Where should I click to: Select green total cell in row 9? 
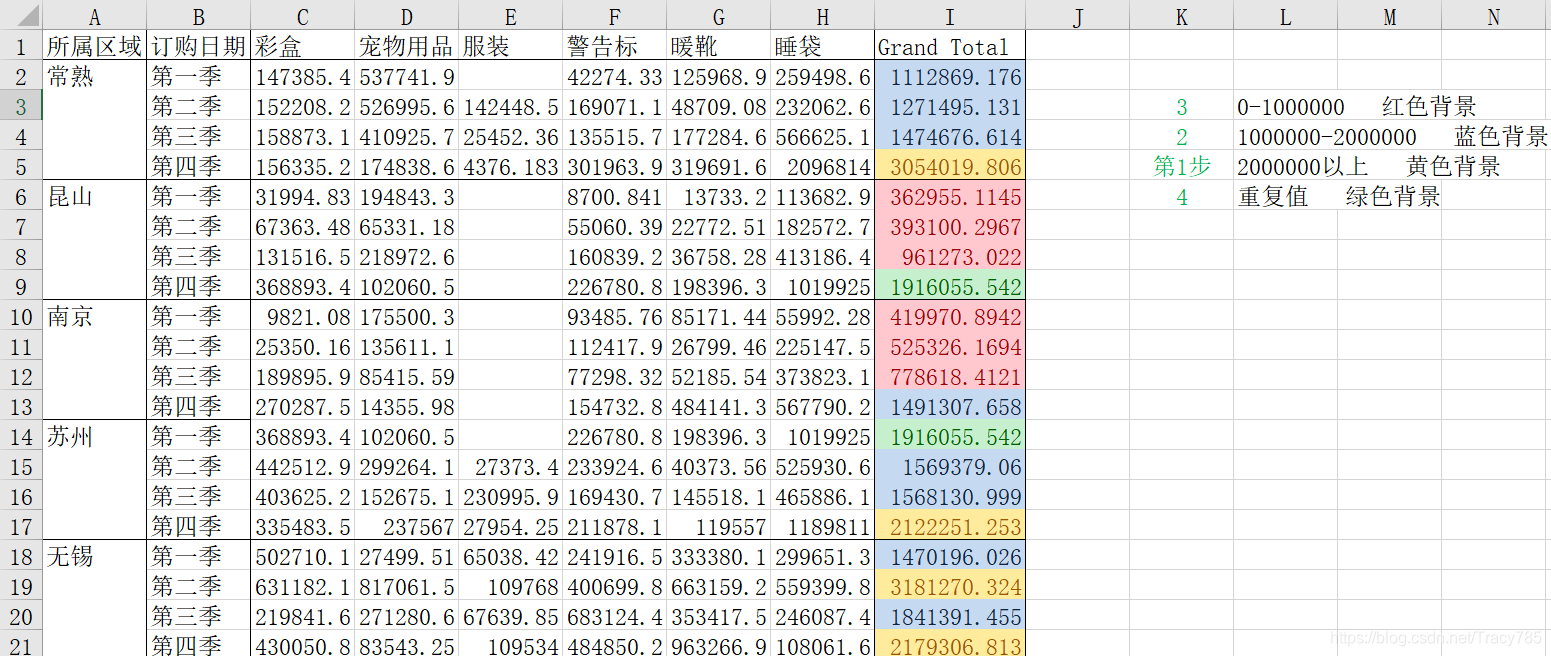point(950,287)
